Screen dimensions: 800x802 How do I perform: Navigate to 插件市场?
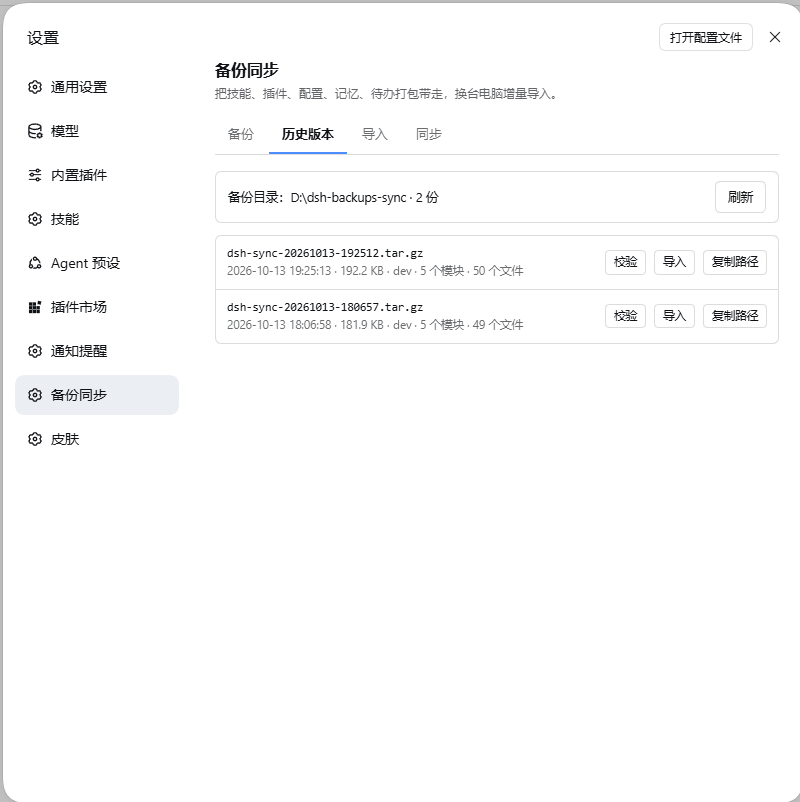[x=97, y=307]
